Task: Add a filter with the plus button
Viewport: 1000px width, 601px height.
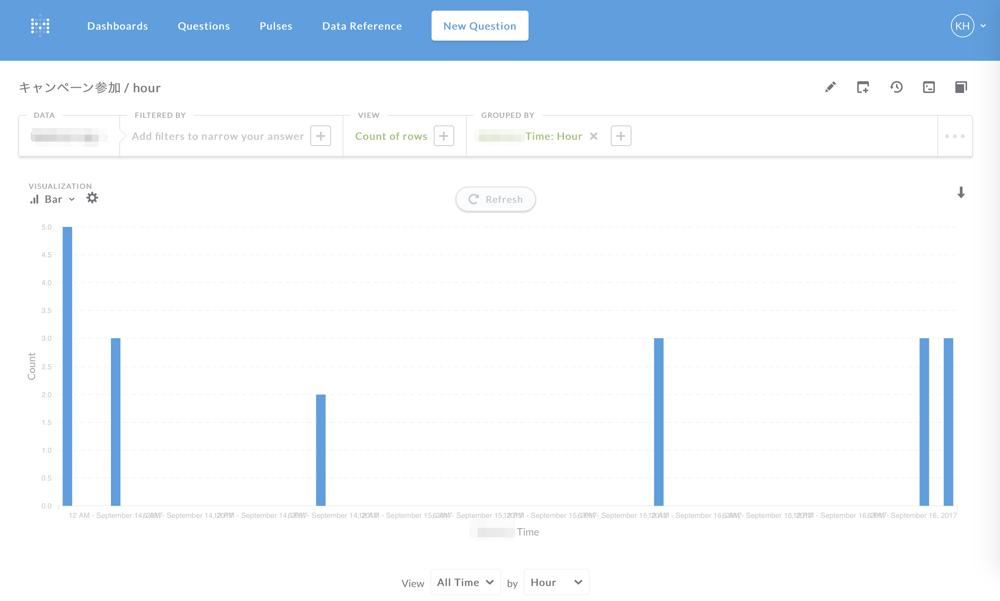Action: coord(320,136)
